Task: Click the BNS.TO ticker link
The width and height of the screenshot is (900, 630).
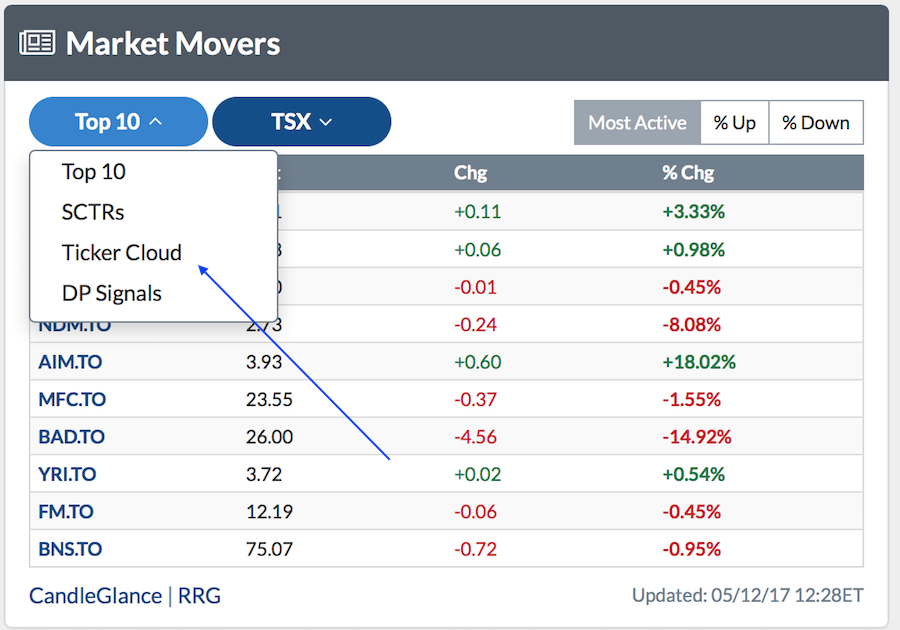Action: point(70,549)
